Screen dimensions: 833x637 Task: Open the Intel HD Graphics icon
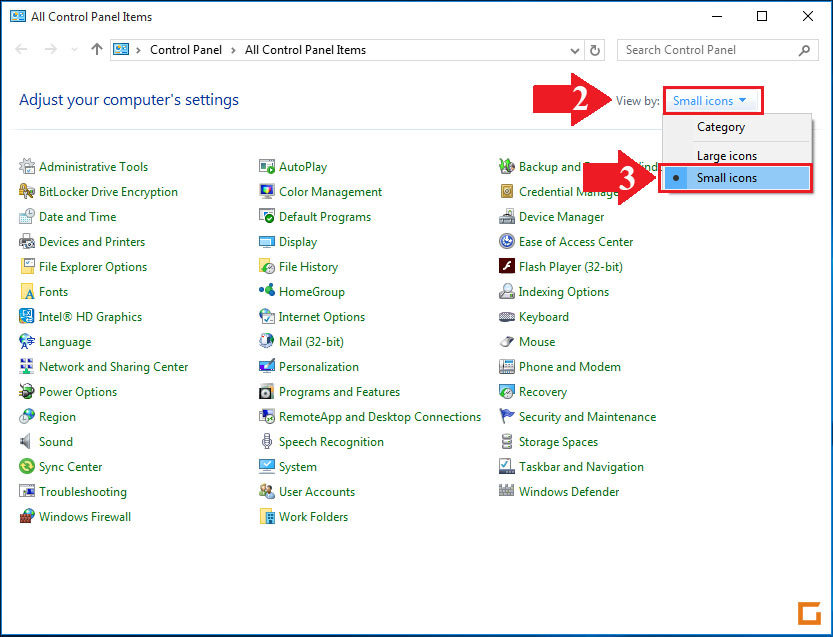point(27,316)
